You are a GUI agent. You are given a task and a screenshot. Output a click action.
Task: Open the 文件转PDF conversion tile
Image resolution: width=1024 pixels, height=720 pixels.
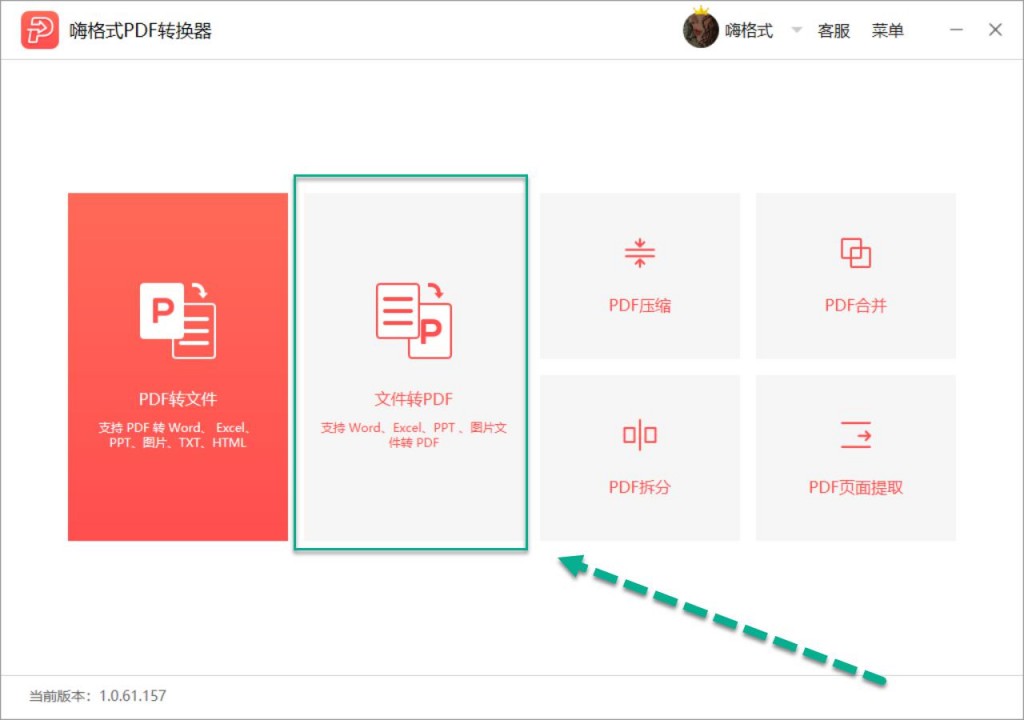(x=414, y=367)
